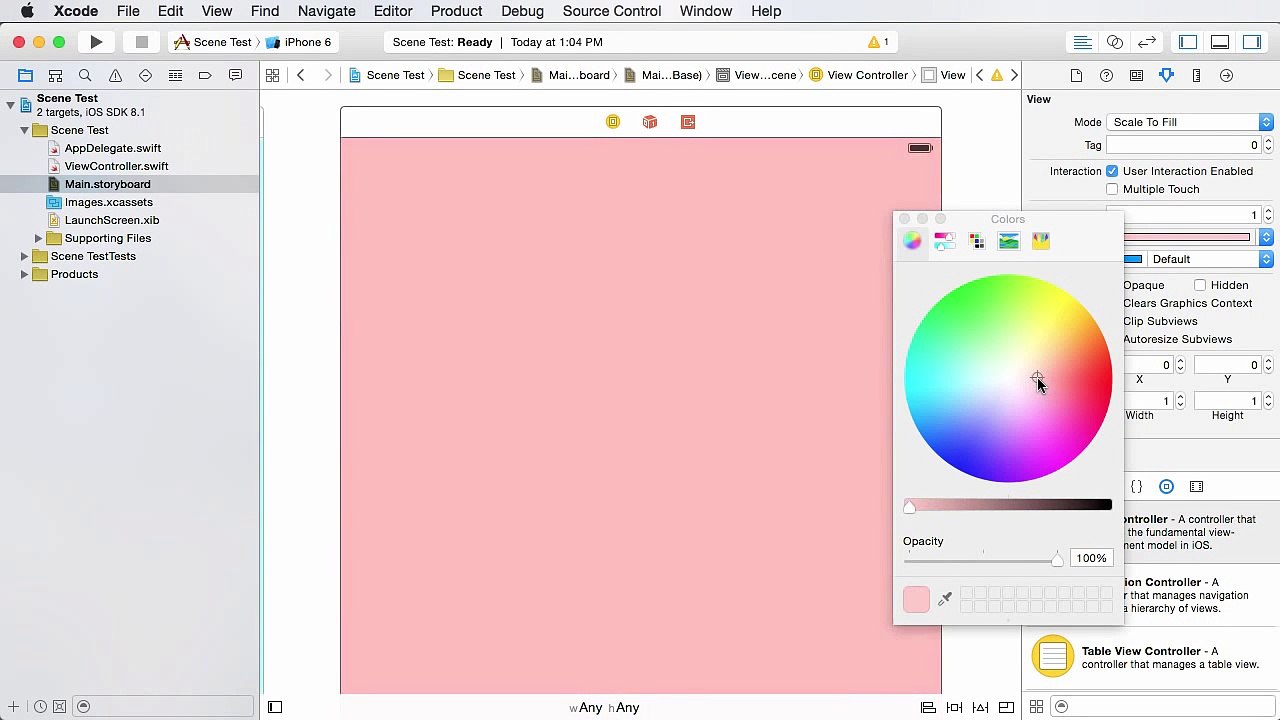Pick the eyedropper magnifier tool
The width and height of the screenshot is (1280, 720).
[945, 599]
